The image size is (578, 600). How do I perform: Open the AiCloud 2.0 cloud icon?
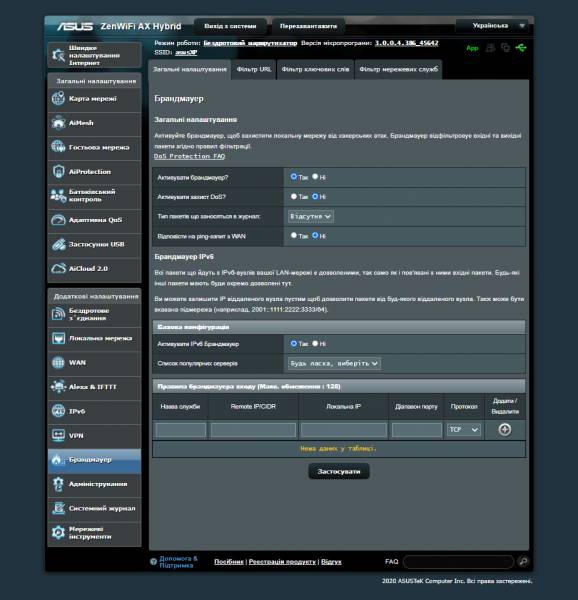point(58,269)
